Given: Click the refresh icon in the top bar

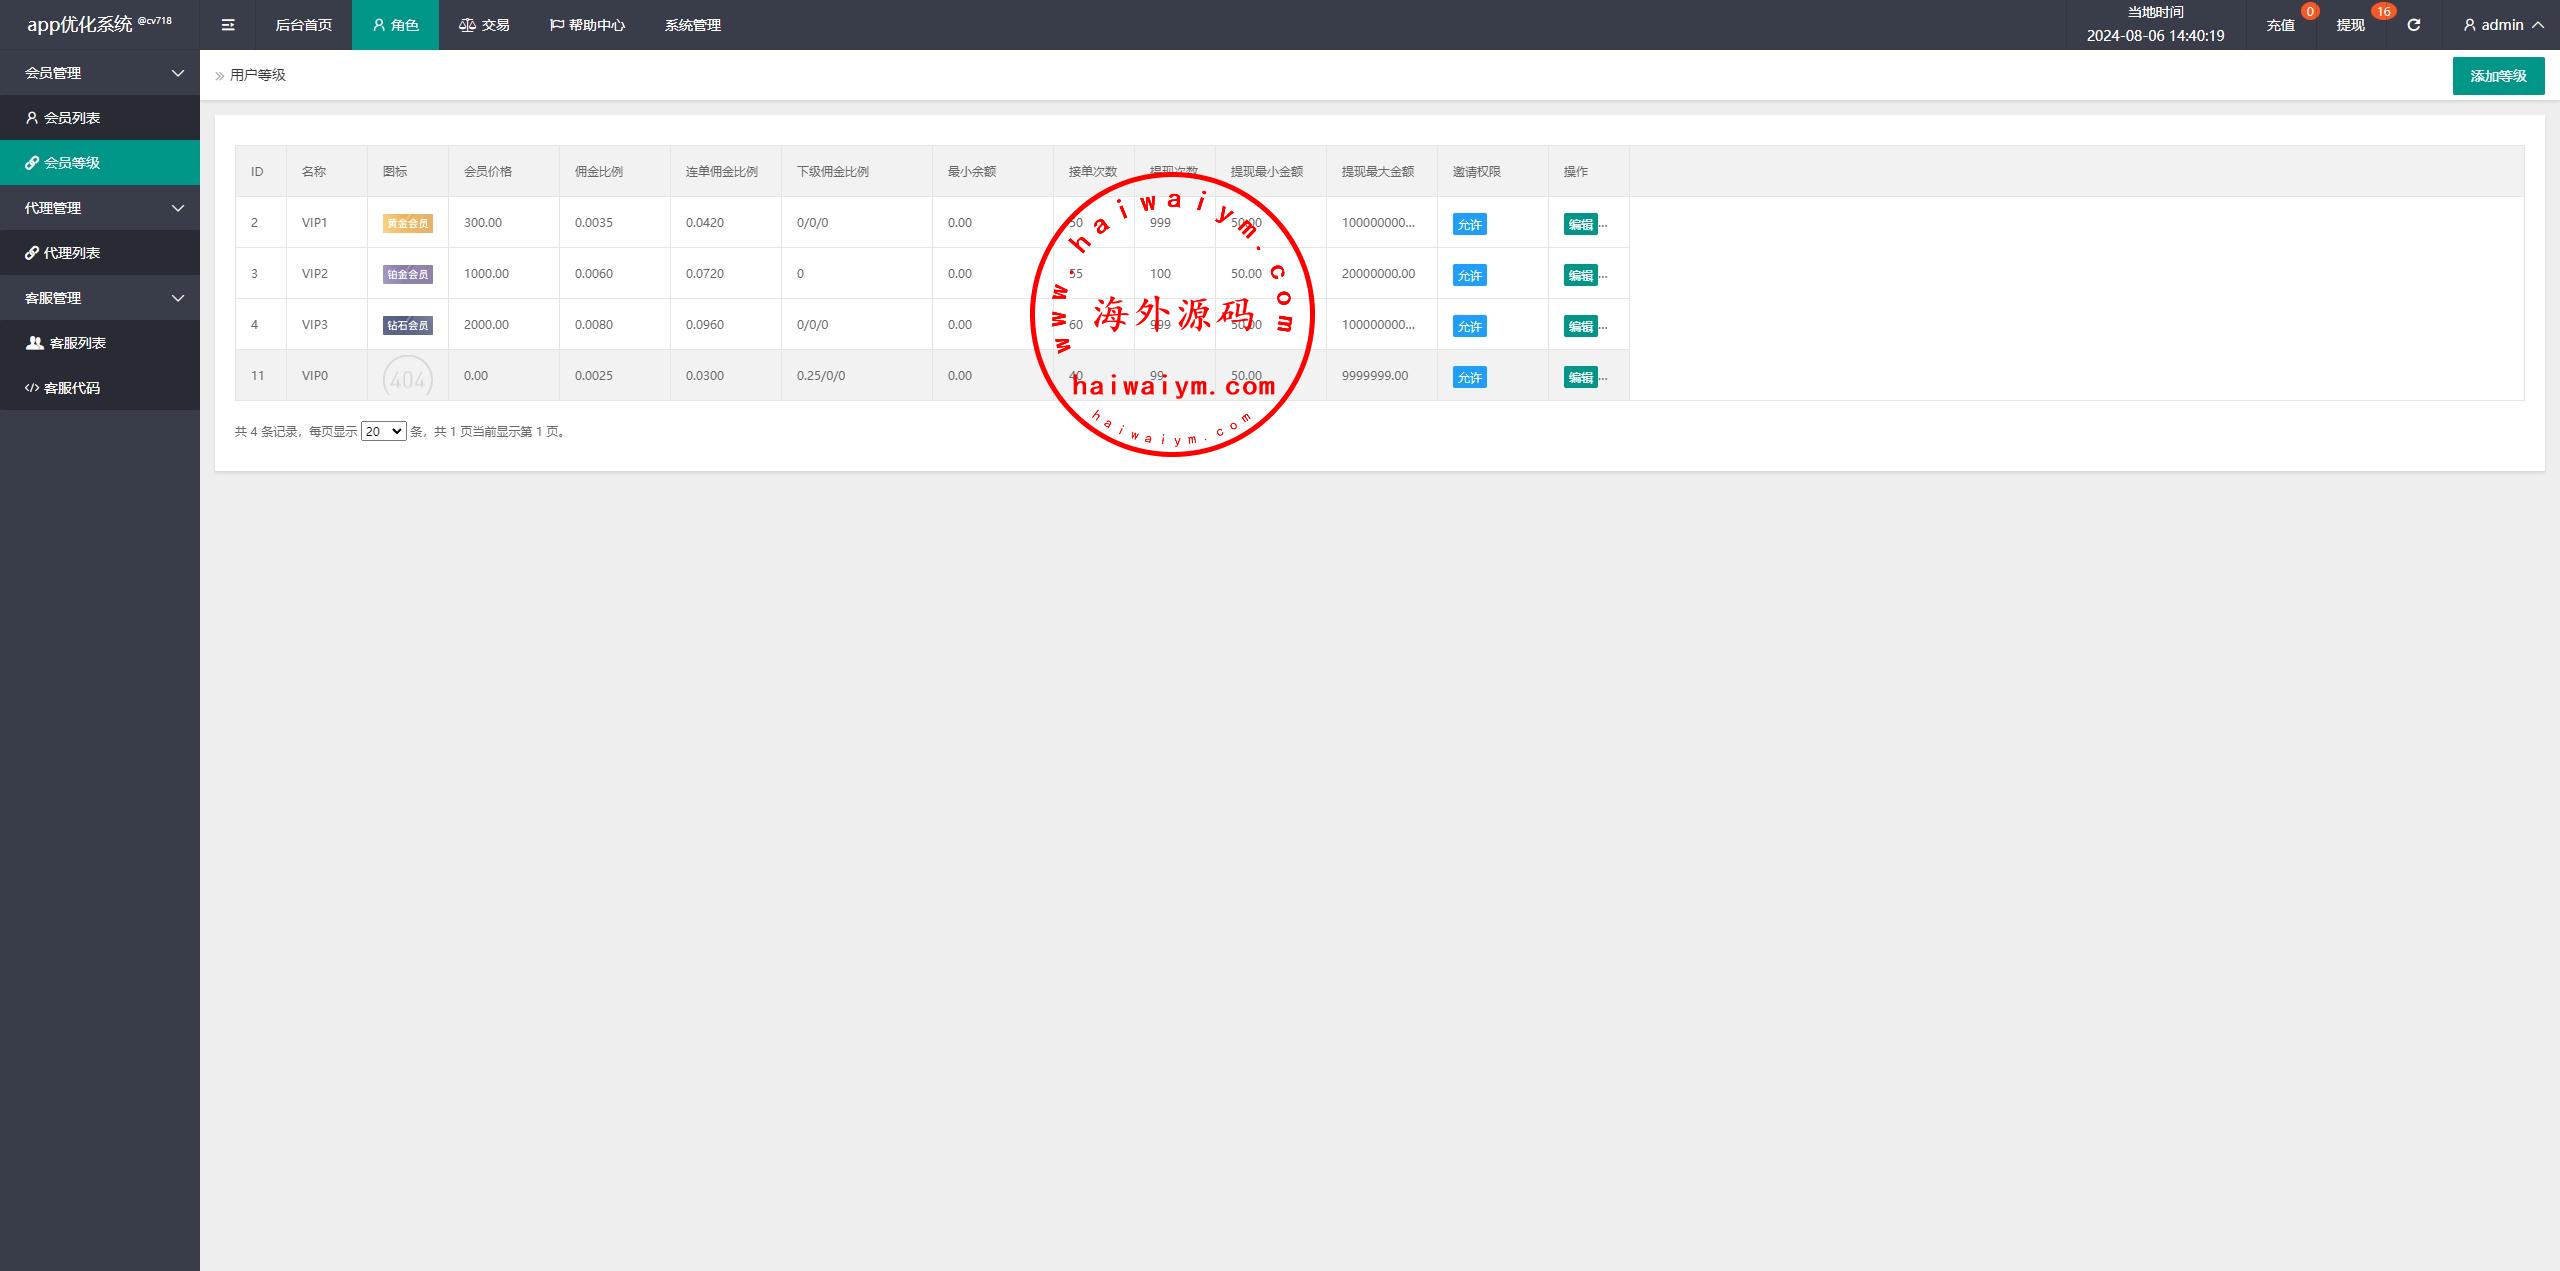Looking at the screenshot, I should (2413, 25).
